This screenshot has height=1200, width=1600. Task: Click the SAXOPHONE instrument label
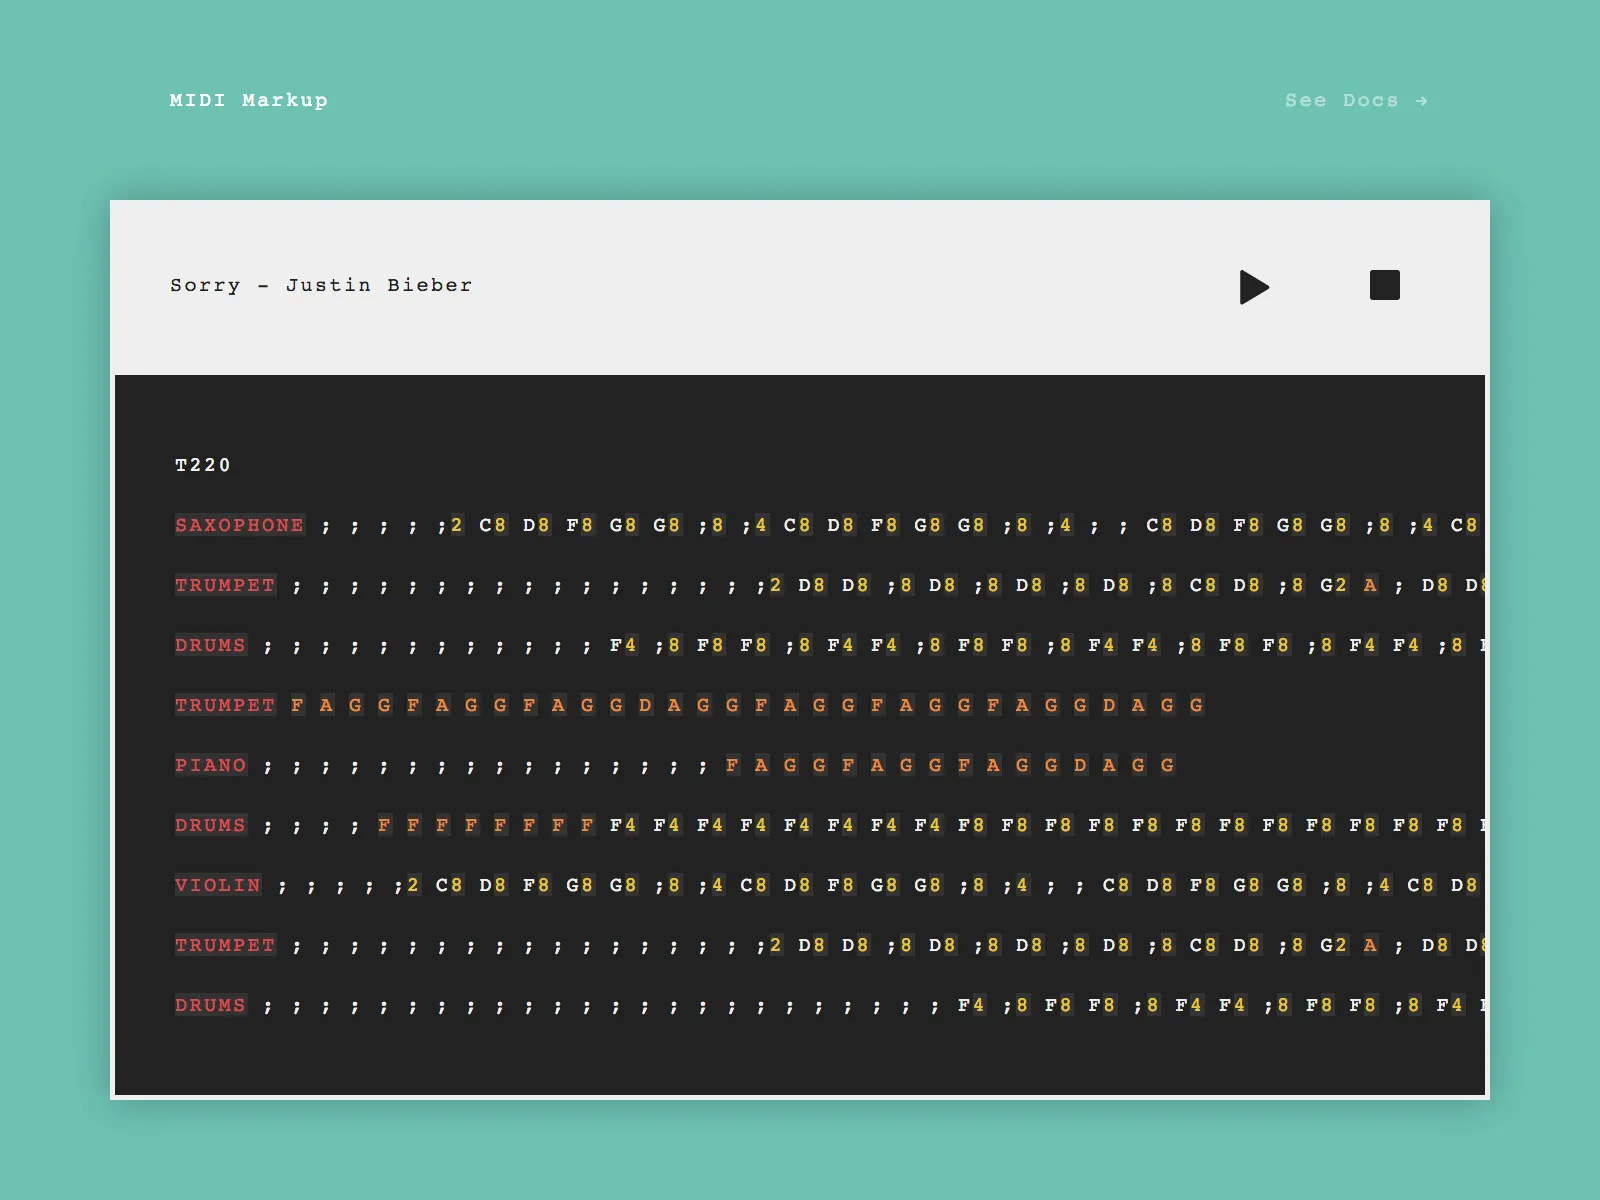pos(239,525)
